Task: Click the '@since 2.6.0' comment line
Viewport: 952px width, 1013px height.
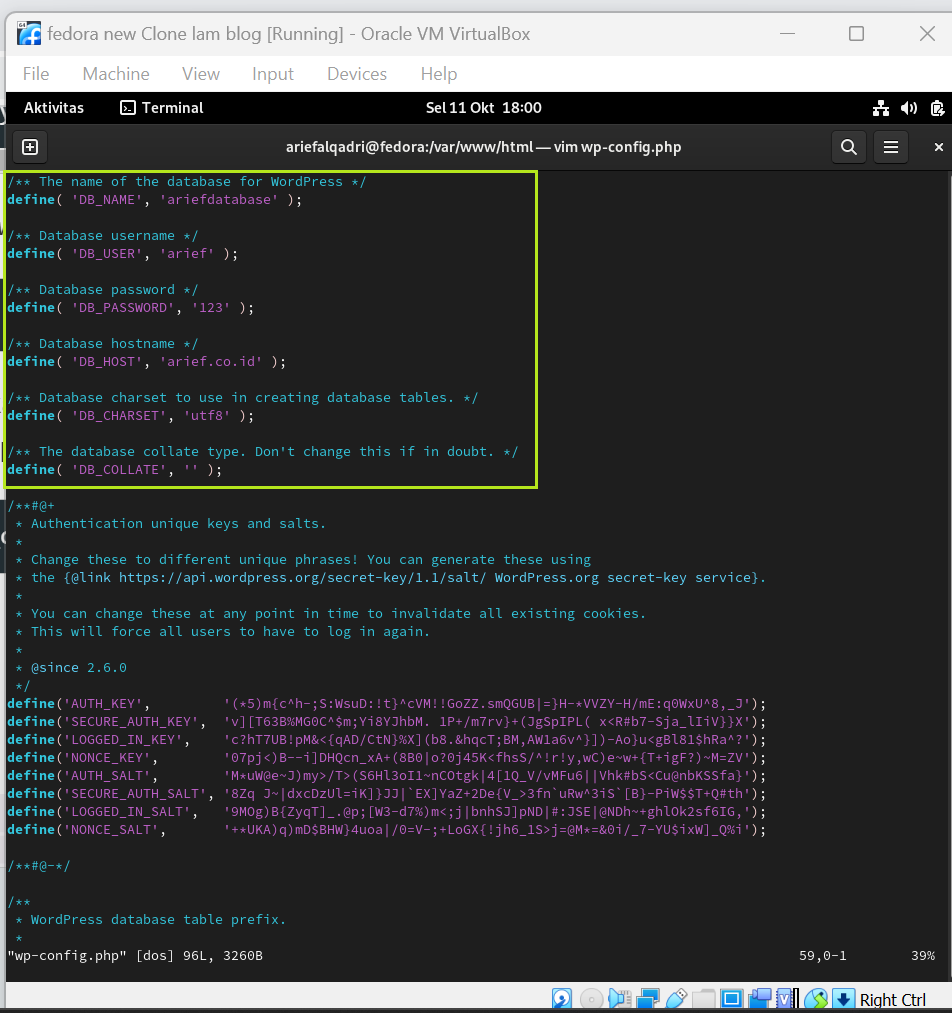Action: (79, 667)
